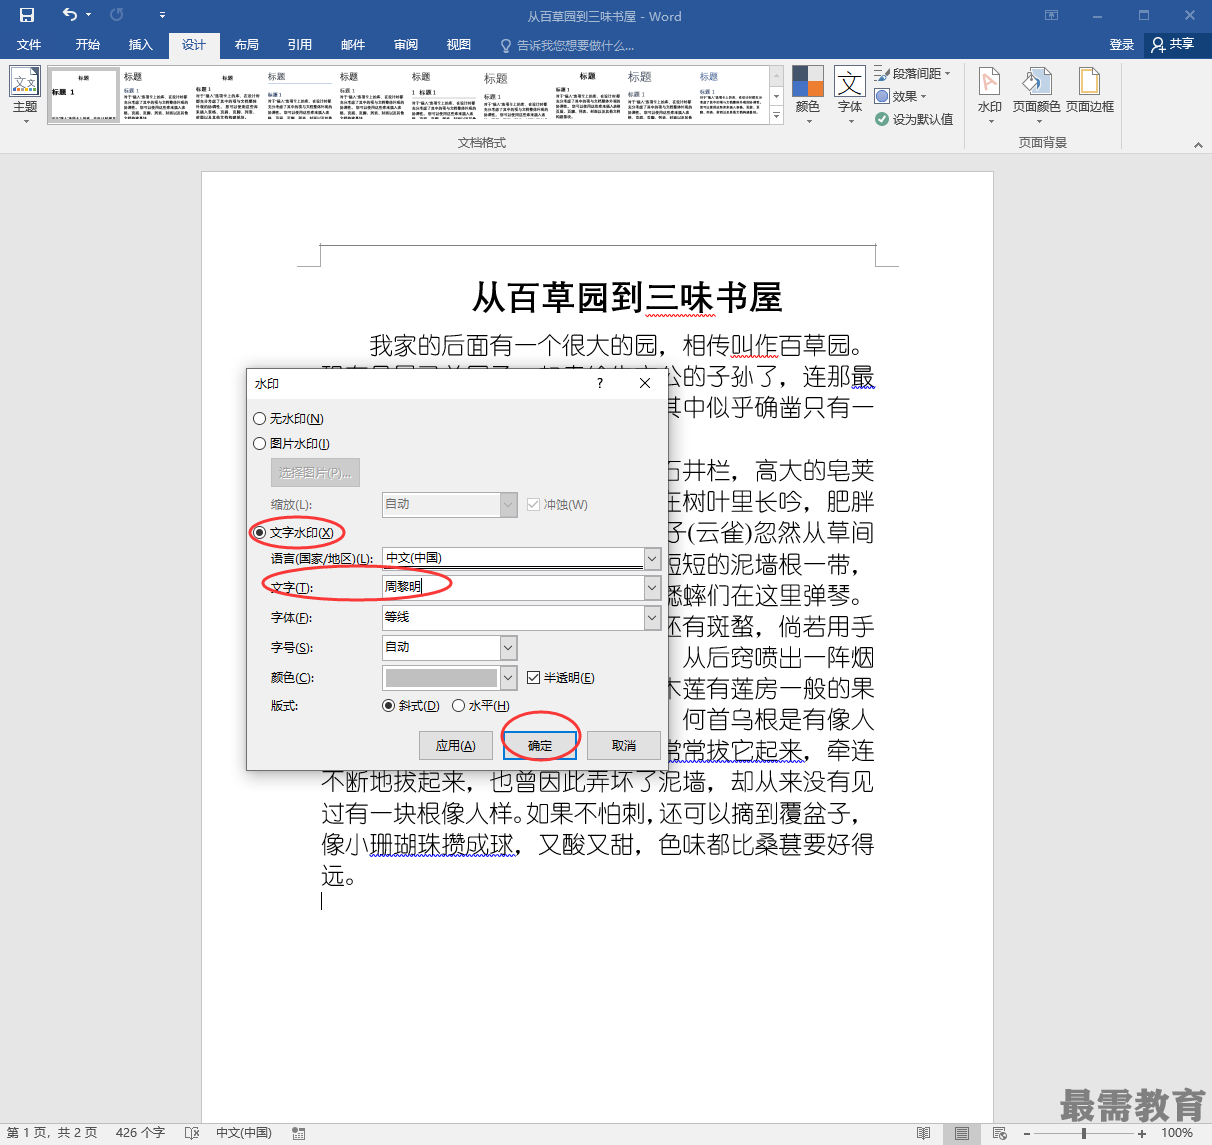This screenshot has width=1212, height=1145.
Task: Click the Sign in link
Action: [x=1122, y=45]
